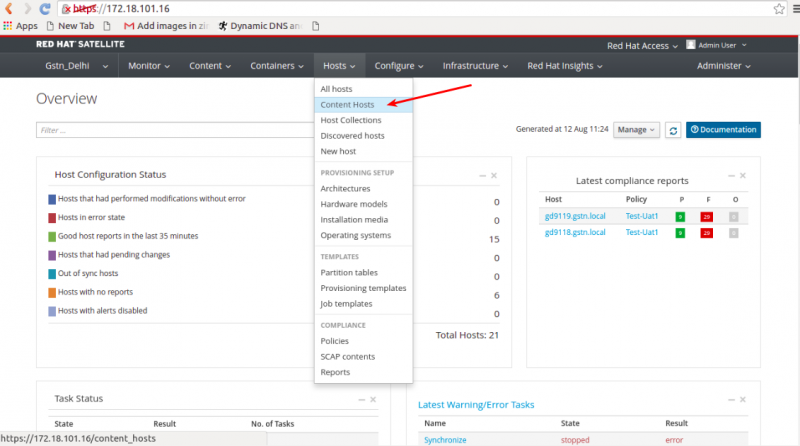Close the Task Status widget
Screen dimensions: 800x446
coord(373,400)
